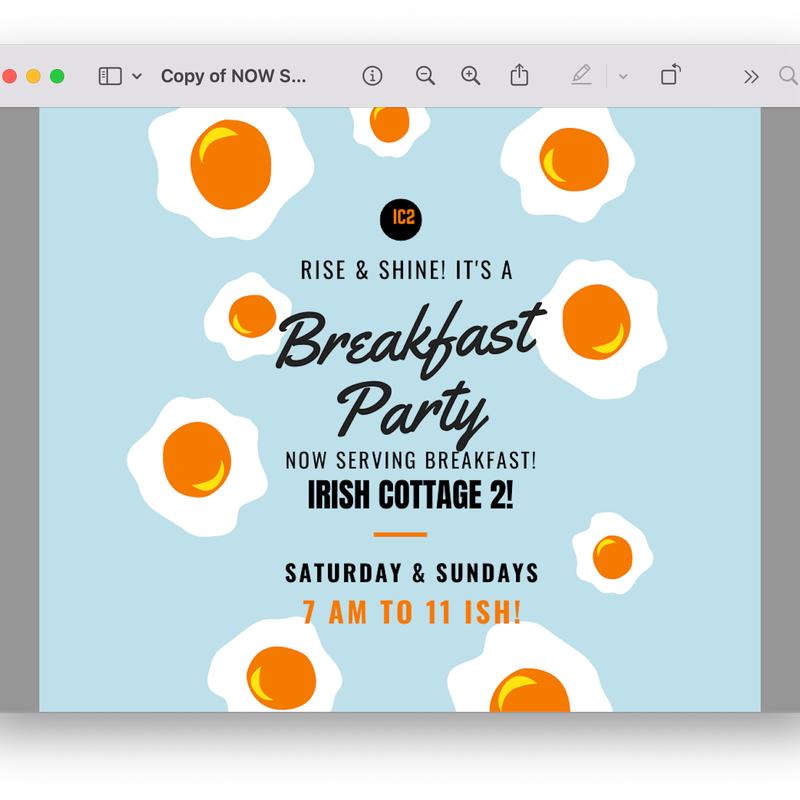Minimize the window using the yellow button

[33, 76]
